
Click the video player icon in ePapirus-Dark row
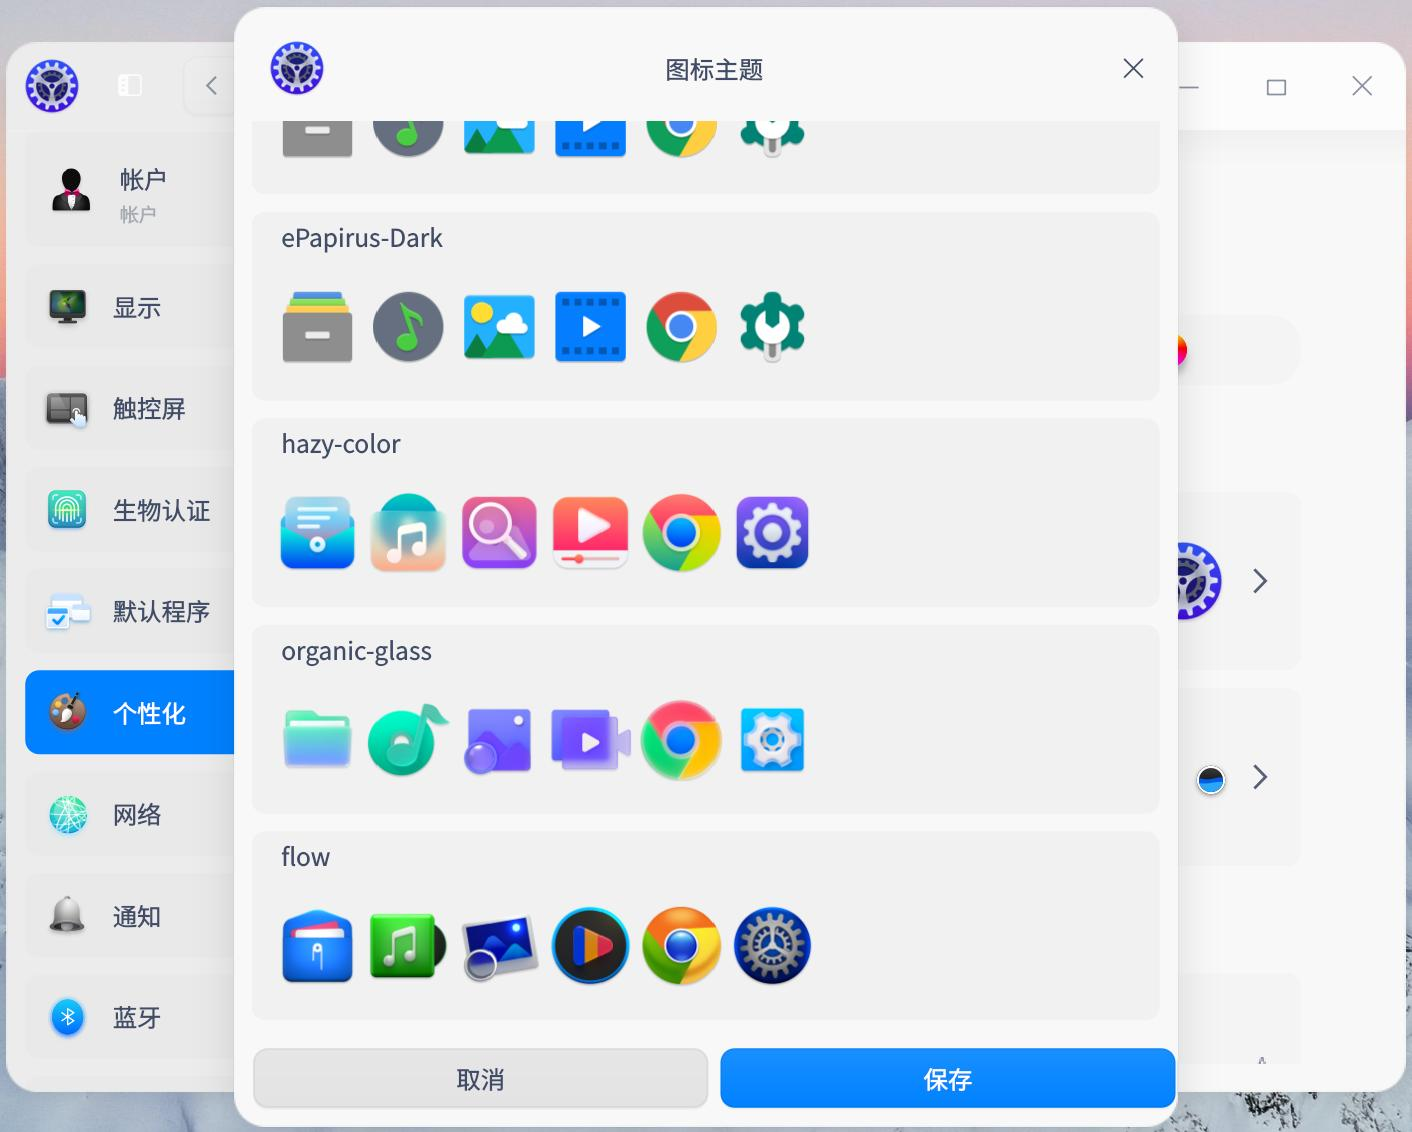pos(590,327)
